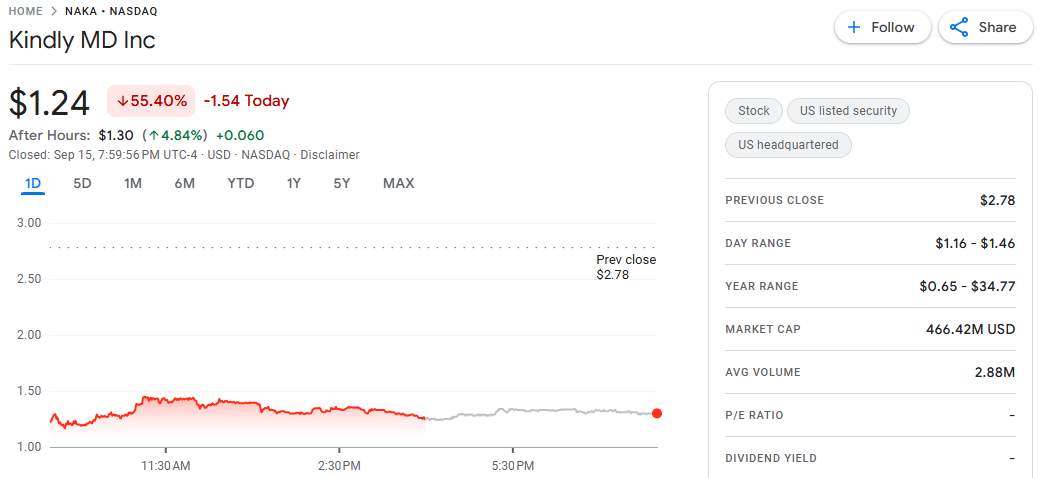Select the 1D time range tab

click(33, 183)
